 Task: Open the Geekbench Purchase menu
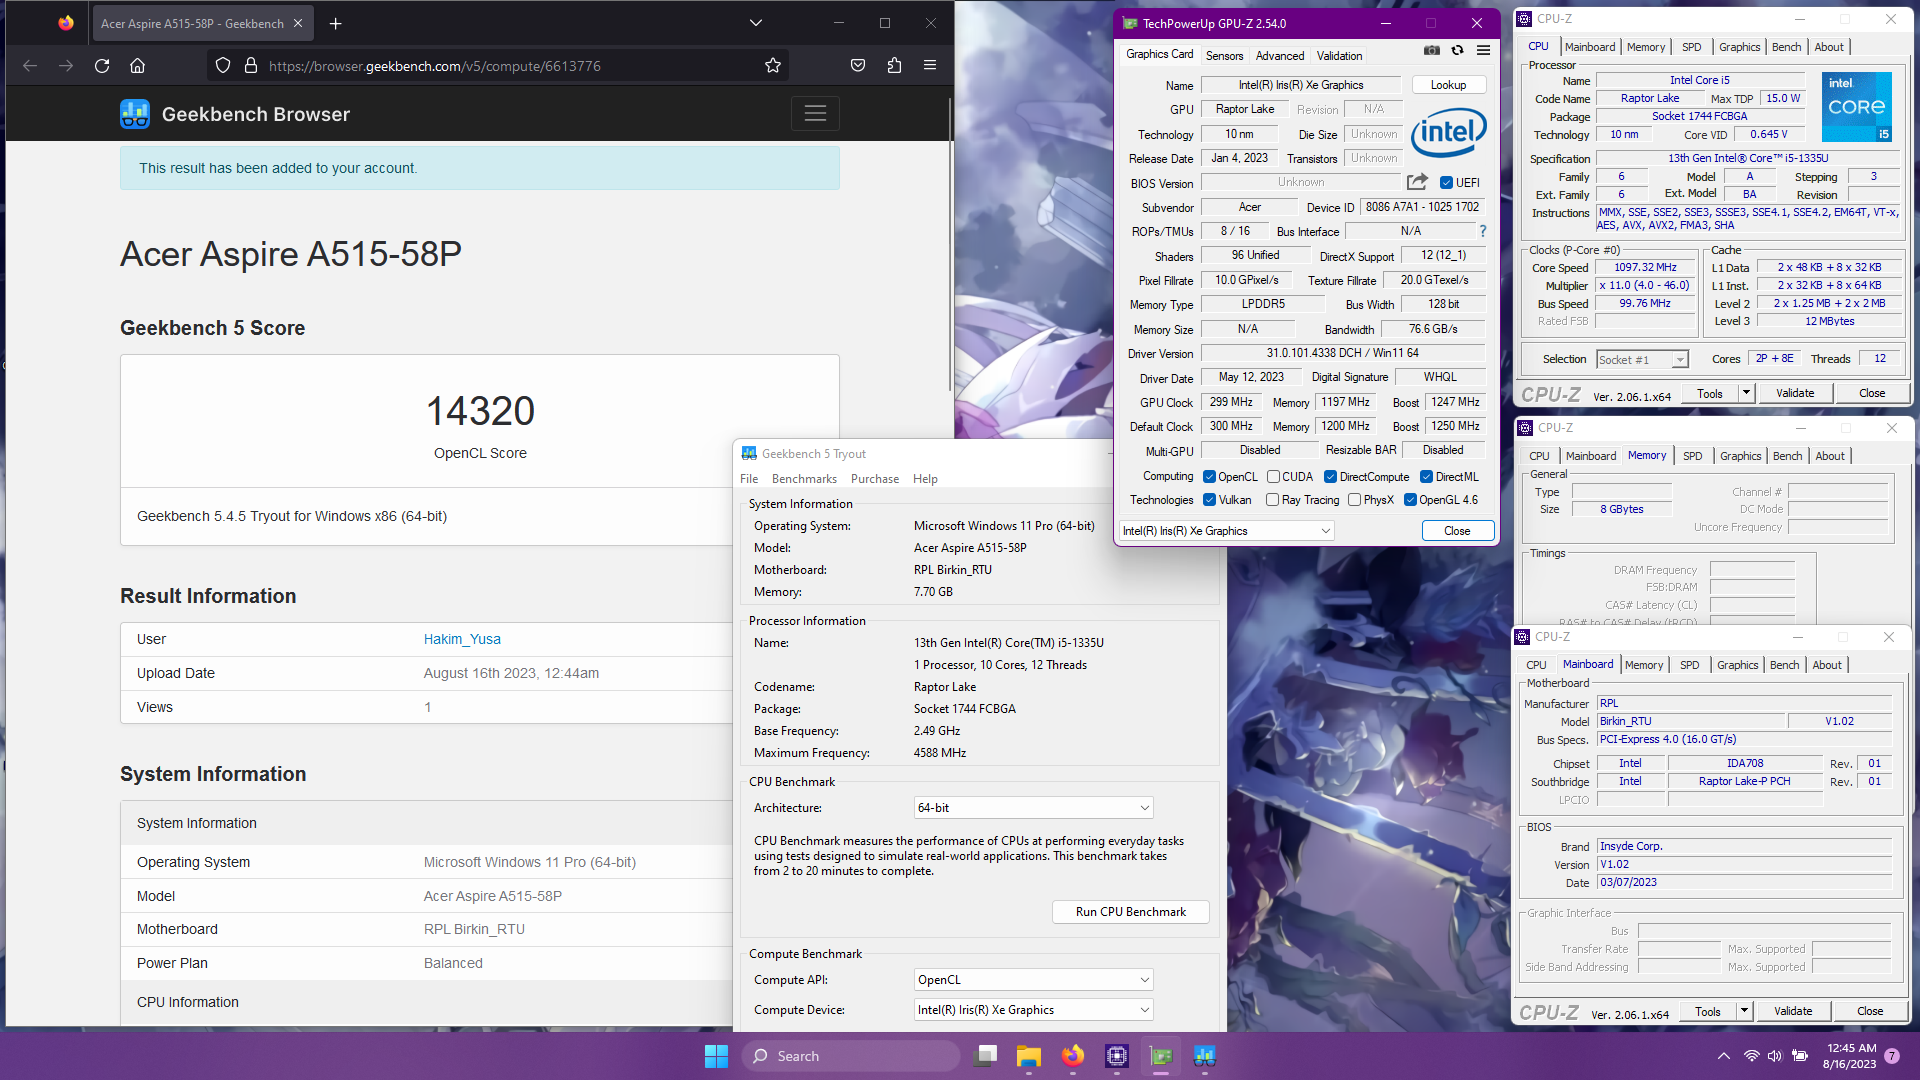[x=875, y=479]
